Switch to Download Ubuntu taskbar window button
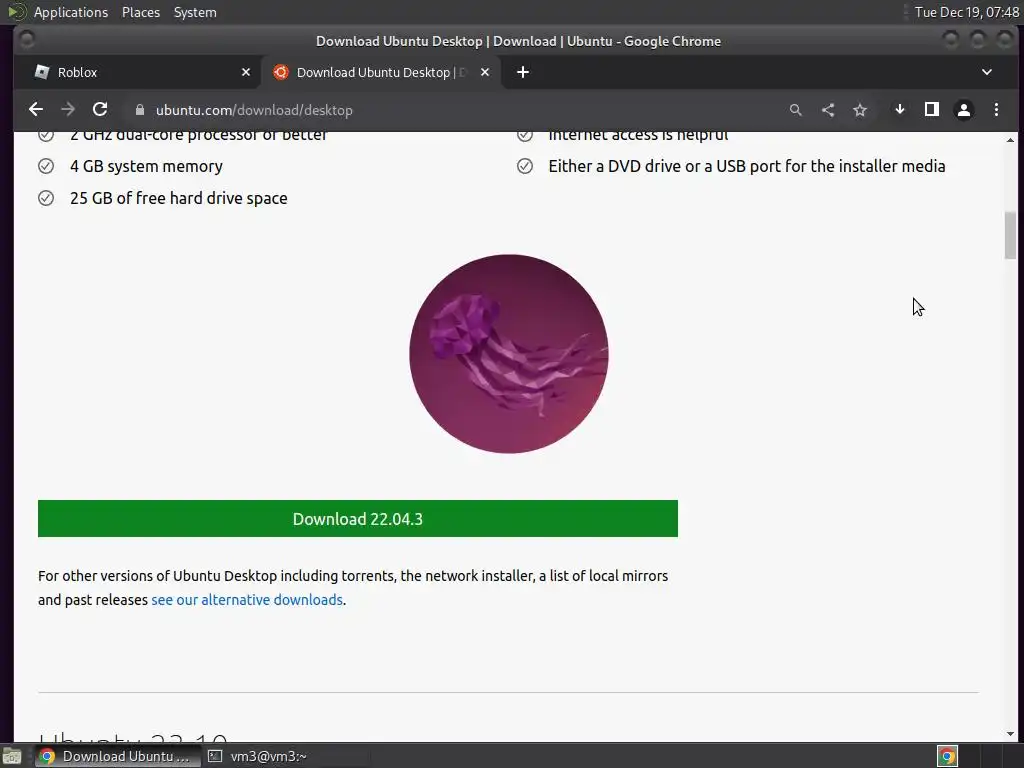The height and width of the screenshot is (768, 1024). point(118,756)
